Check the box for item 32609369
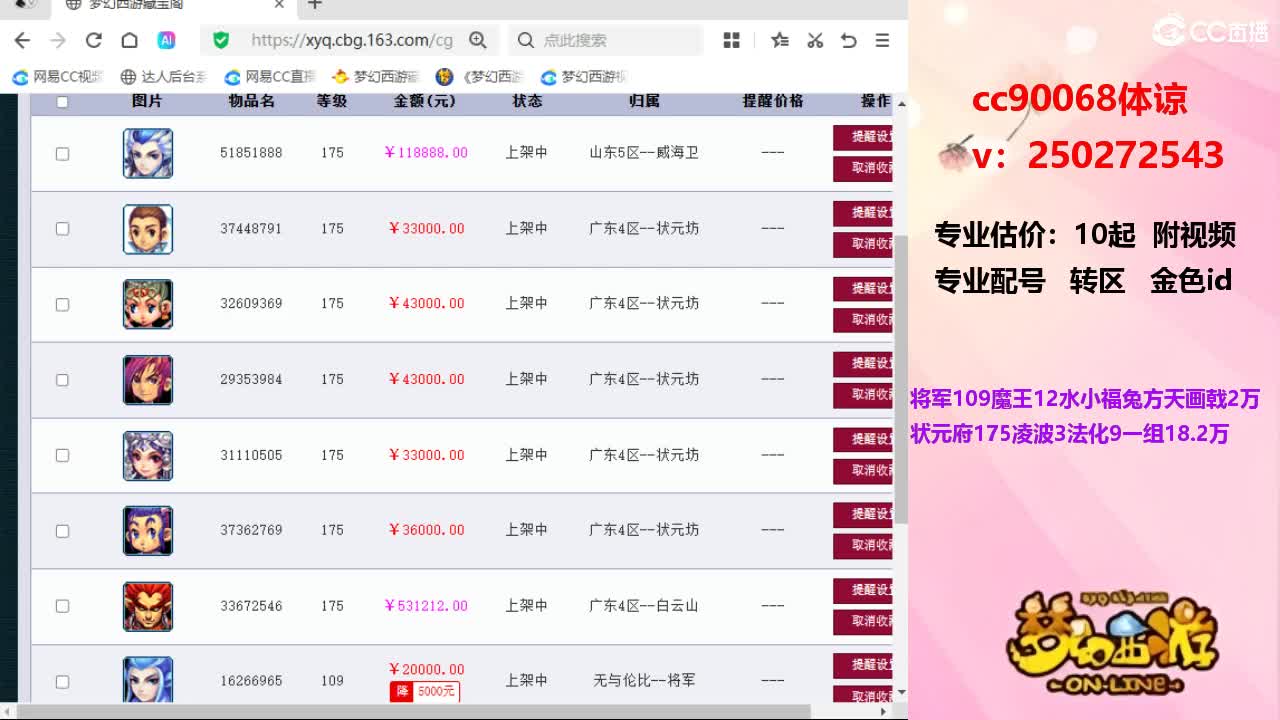Image resolution: width=1280 pixels, height=720 pixels. coord(62,304)
